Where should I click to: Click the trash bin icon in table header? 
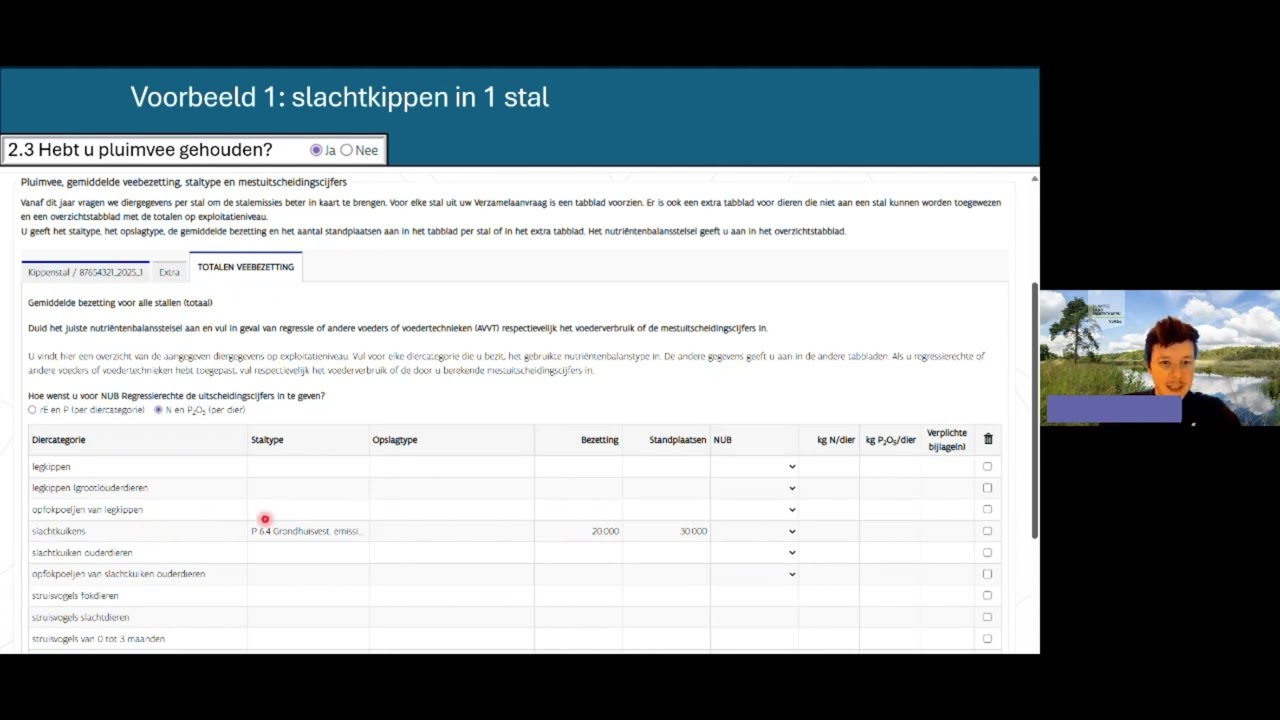pos(988,439)
